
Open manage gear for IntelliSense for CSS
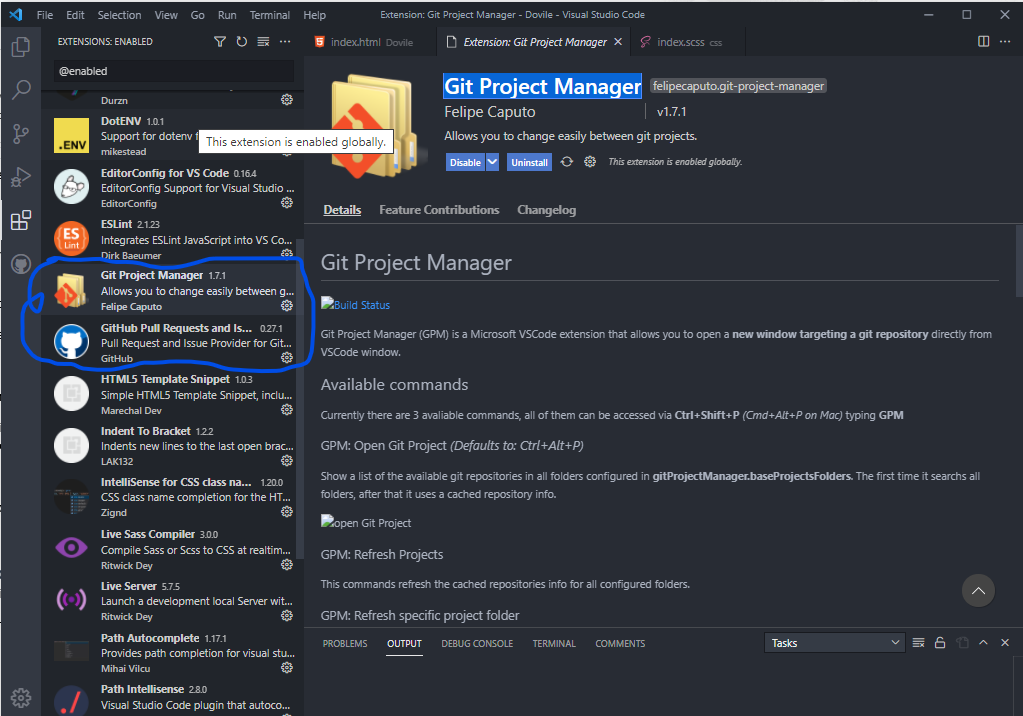[x=286, y=512]
